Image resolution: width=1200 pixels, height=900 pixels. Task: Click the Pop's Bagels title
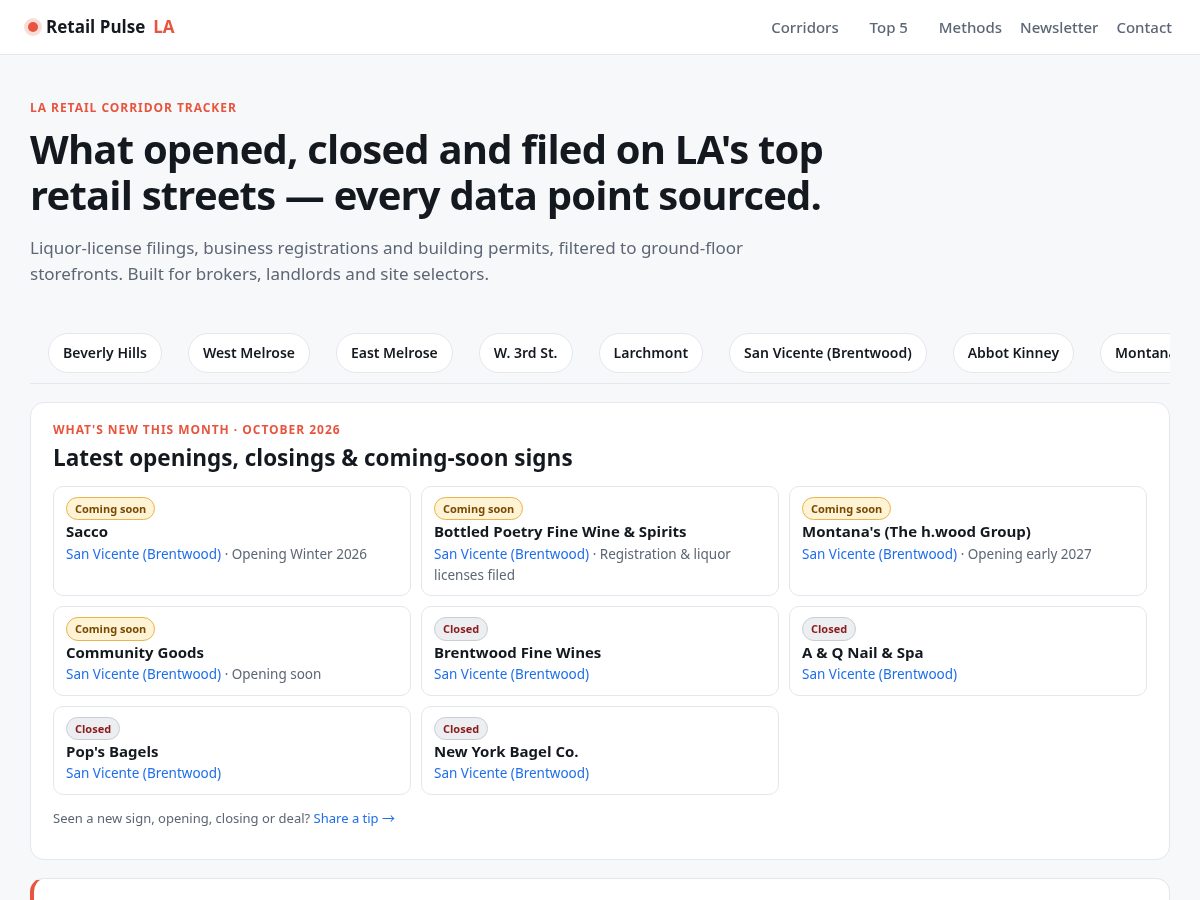(x=112, y=752)
